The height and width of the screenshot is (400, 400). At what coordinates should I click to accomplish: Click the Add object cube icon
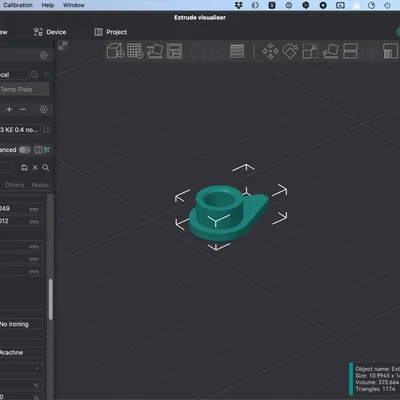115,51
